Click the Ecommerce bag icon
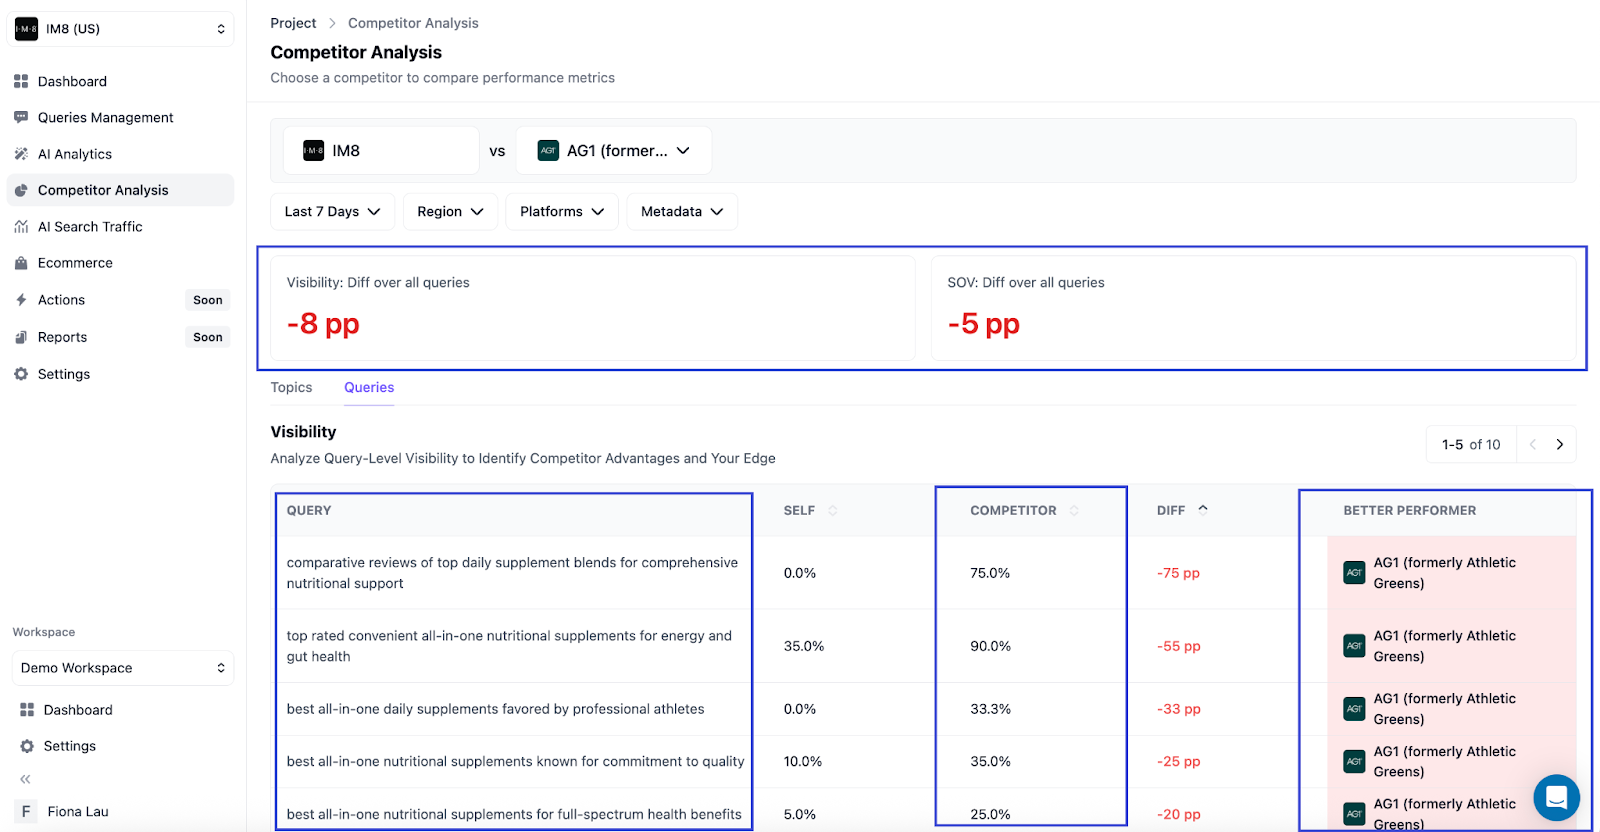This screenshot has width=1600, height=832. tap(21, 263)
